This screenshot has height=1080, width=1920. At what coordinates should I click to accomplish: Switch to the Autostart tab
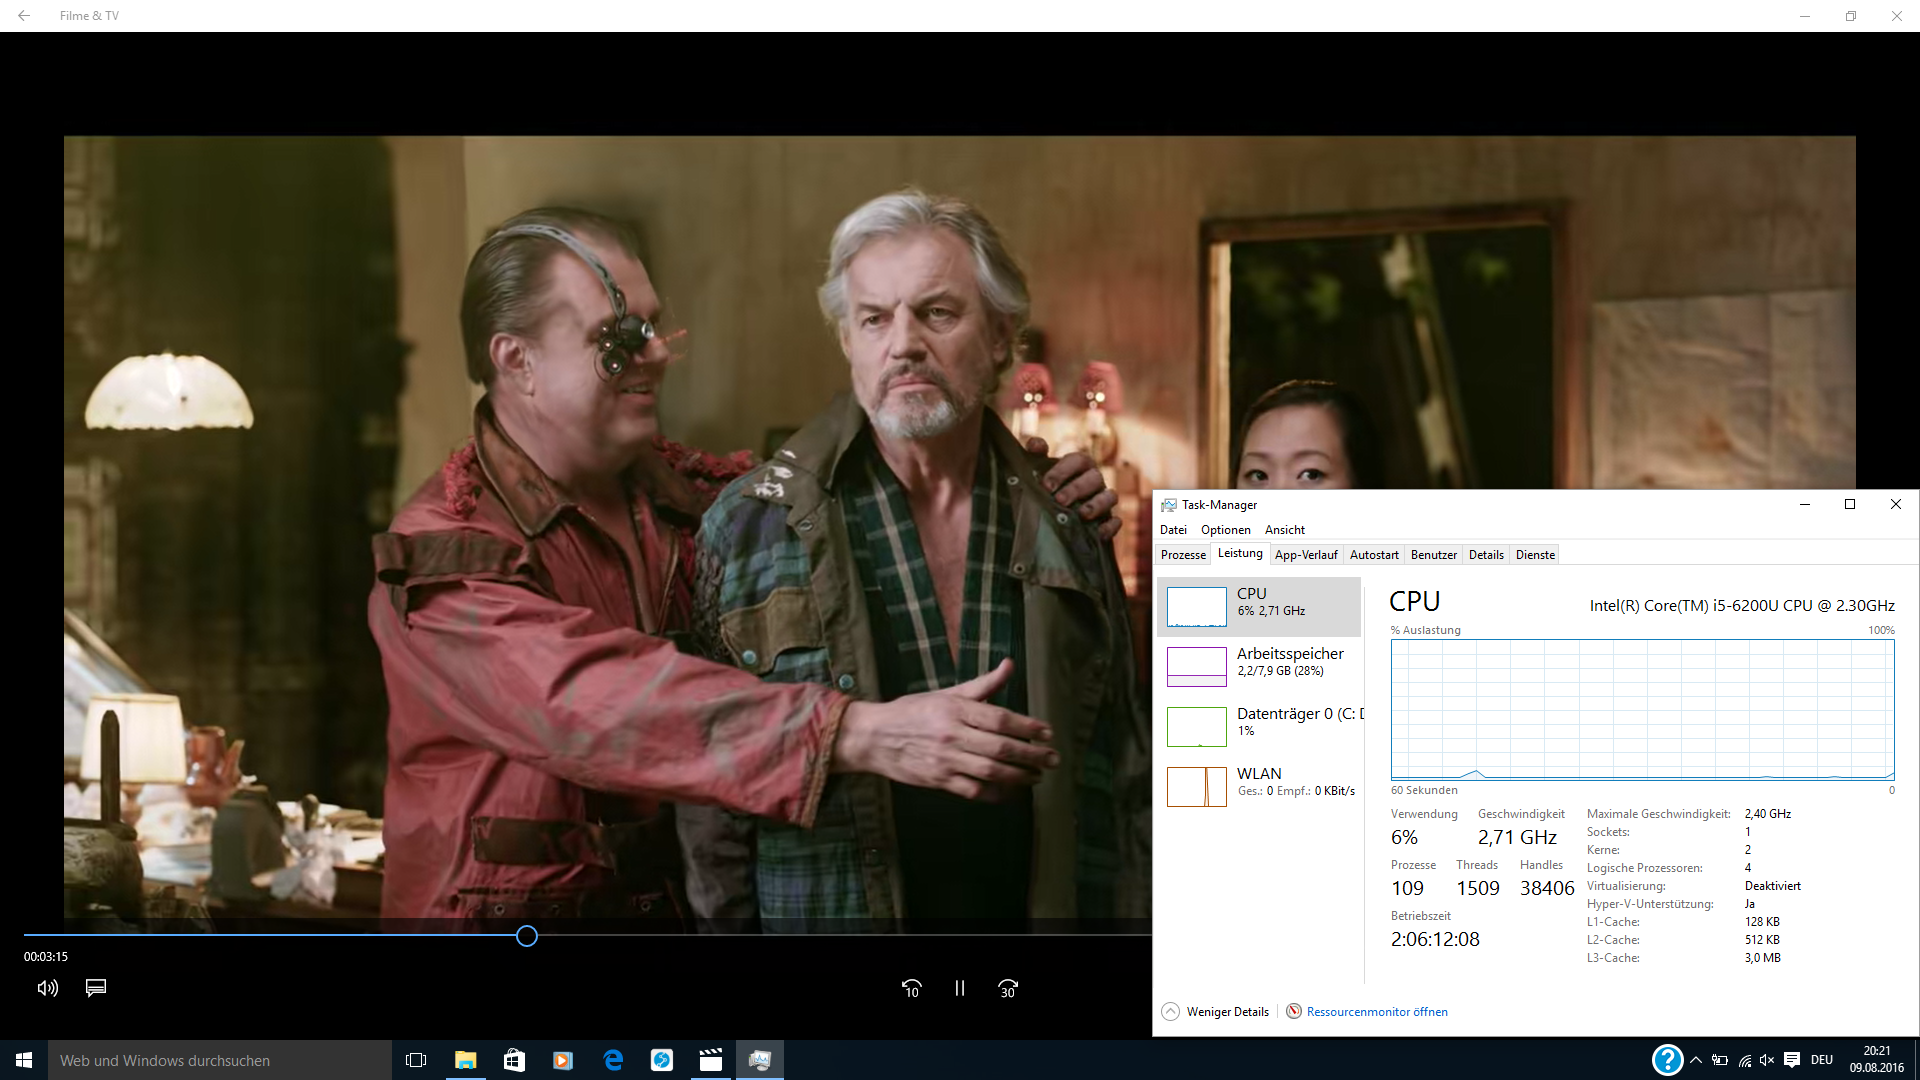tap(1374, 555)
